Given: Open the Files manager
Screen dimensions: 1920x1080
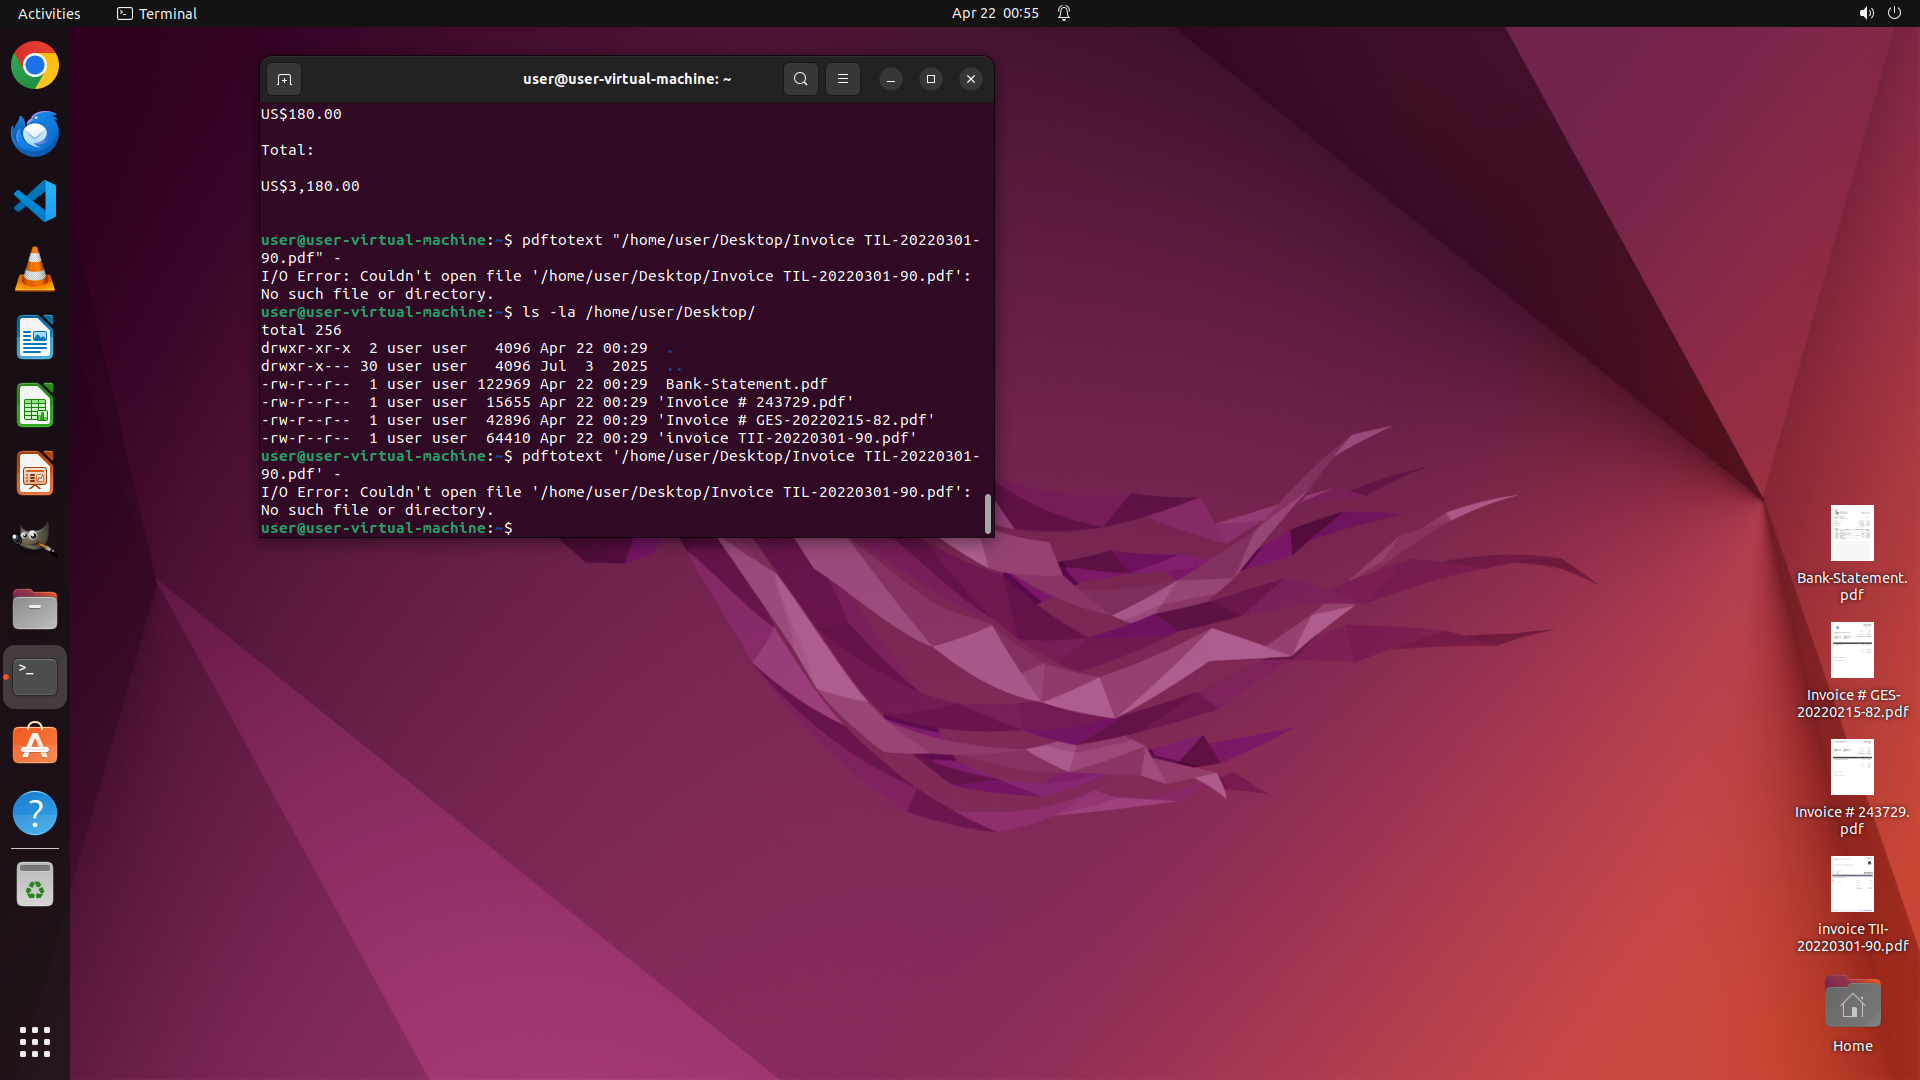Looking at the screenshot, I should click(x=35, y=609).
